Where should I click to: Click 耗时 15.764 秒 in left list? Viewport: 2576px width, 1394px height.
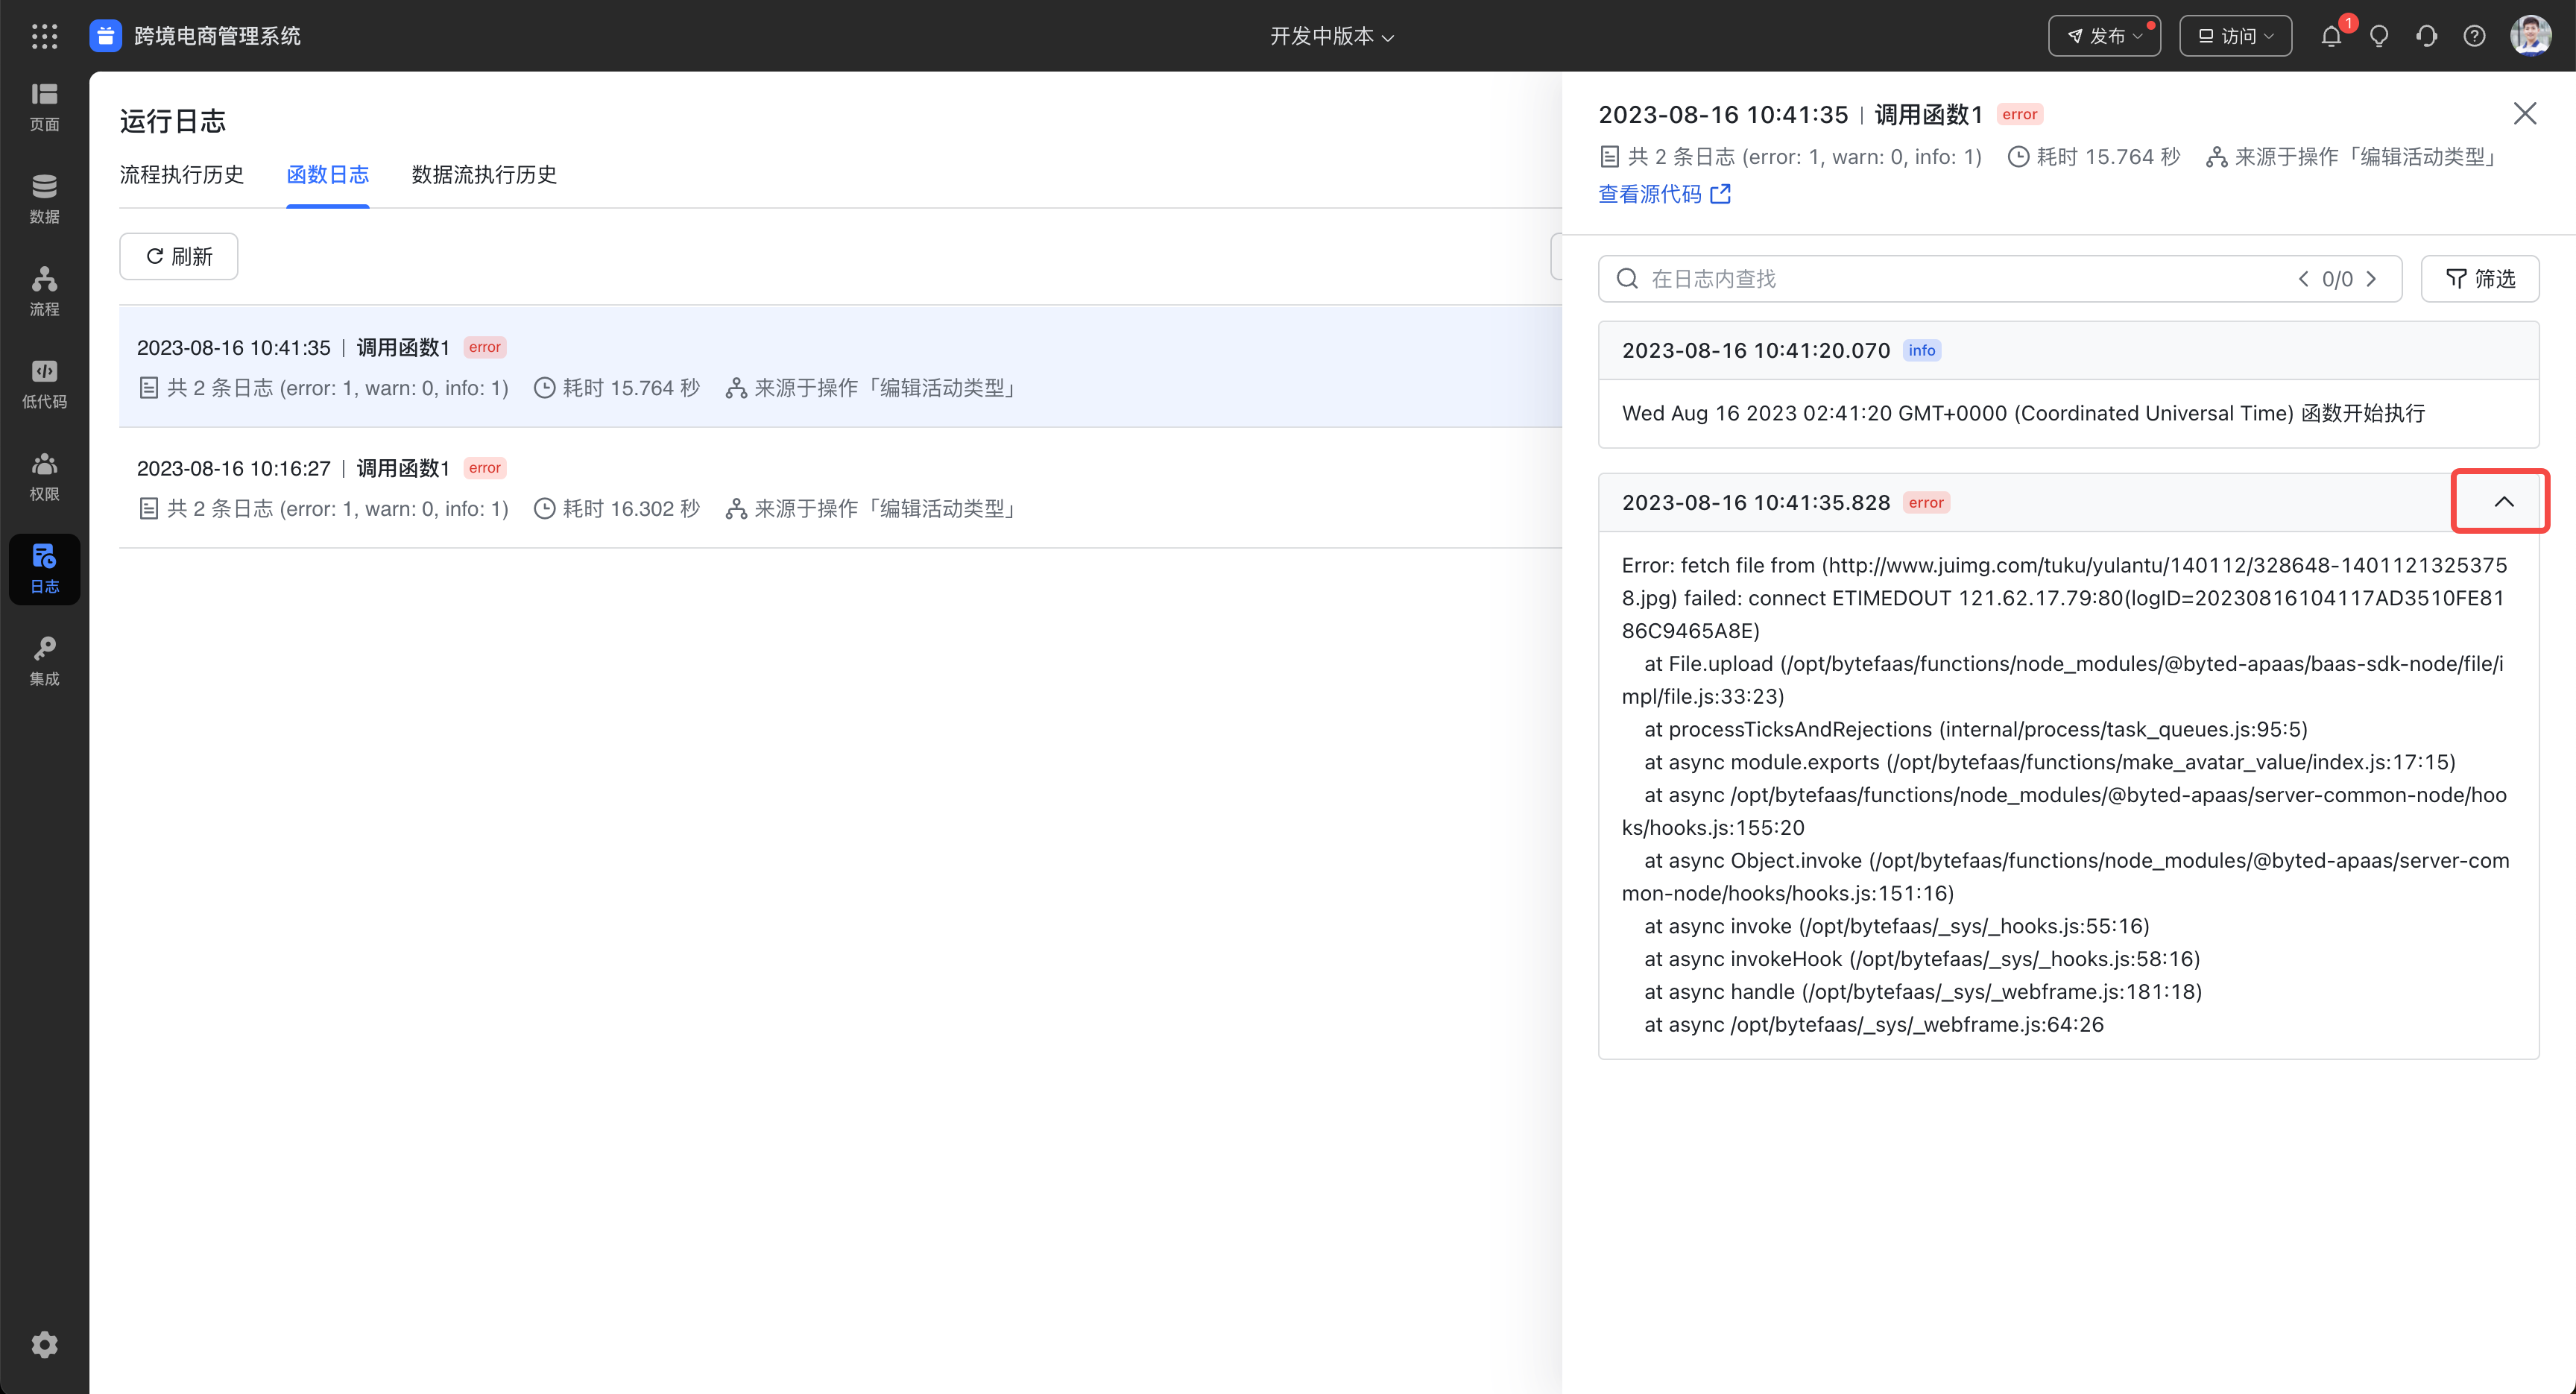pos(631,388)
